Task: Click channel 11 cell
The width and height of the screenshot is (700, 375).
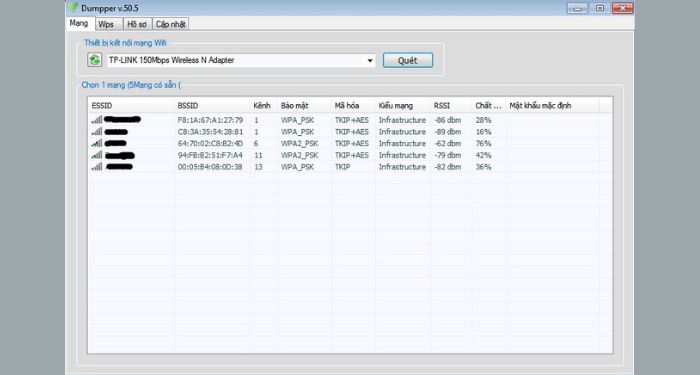Action: pos(258,155)
